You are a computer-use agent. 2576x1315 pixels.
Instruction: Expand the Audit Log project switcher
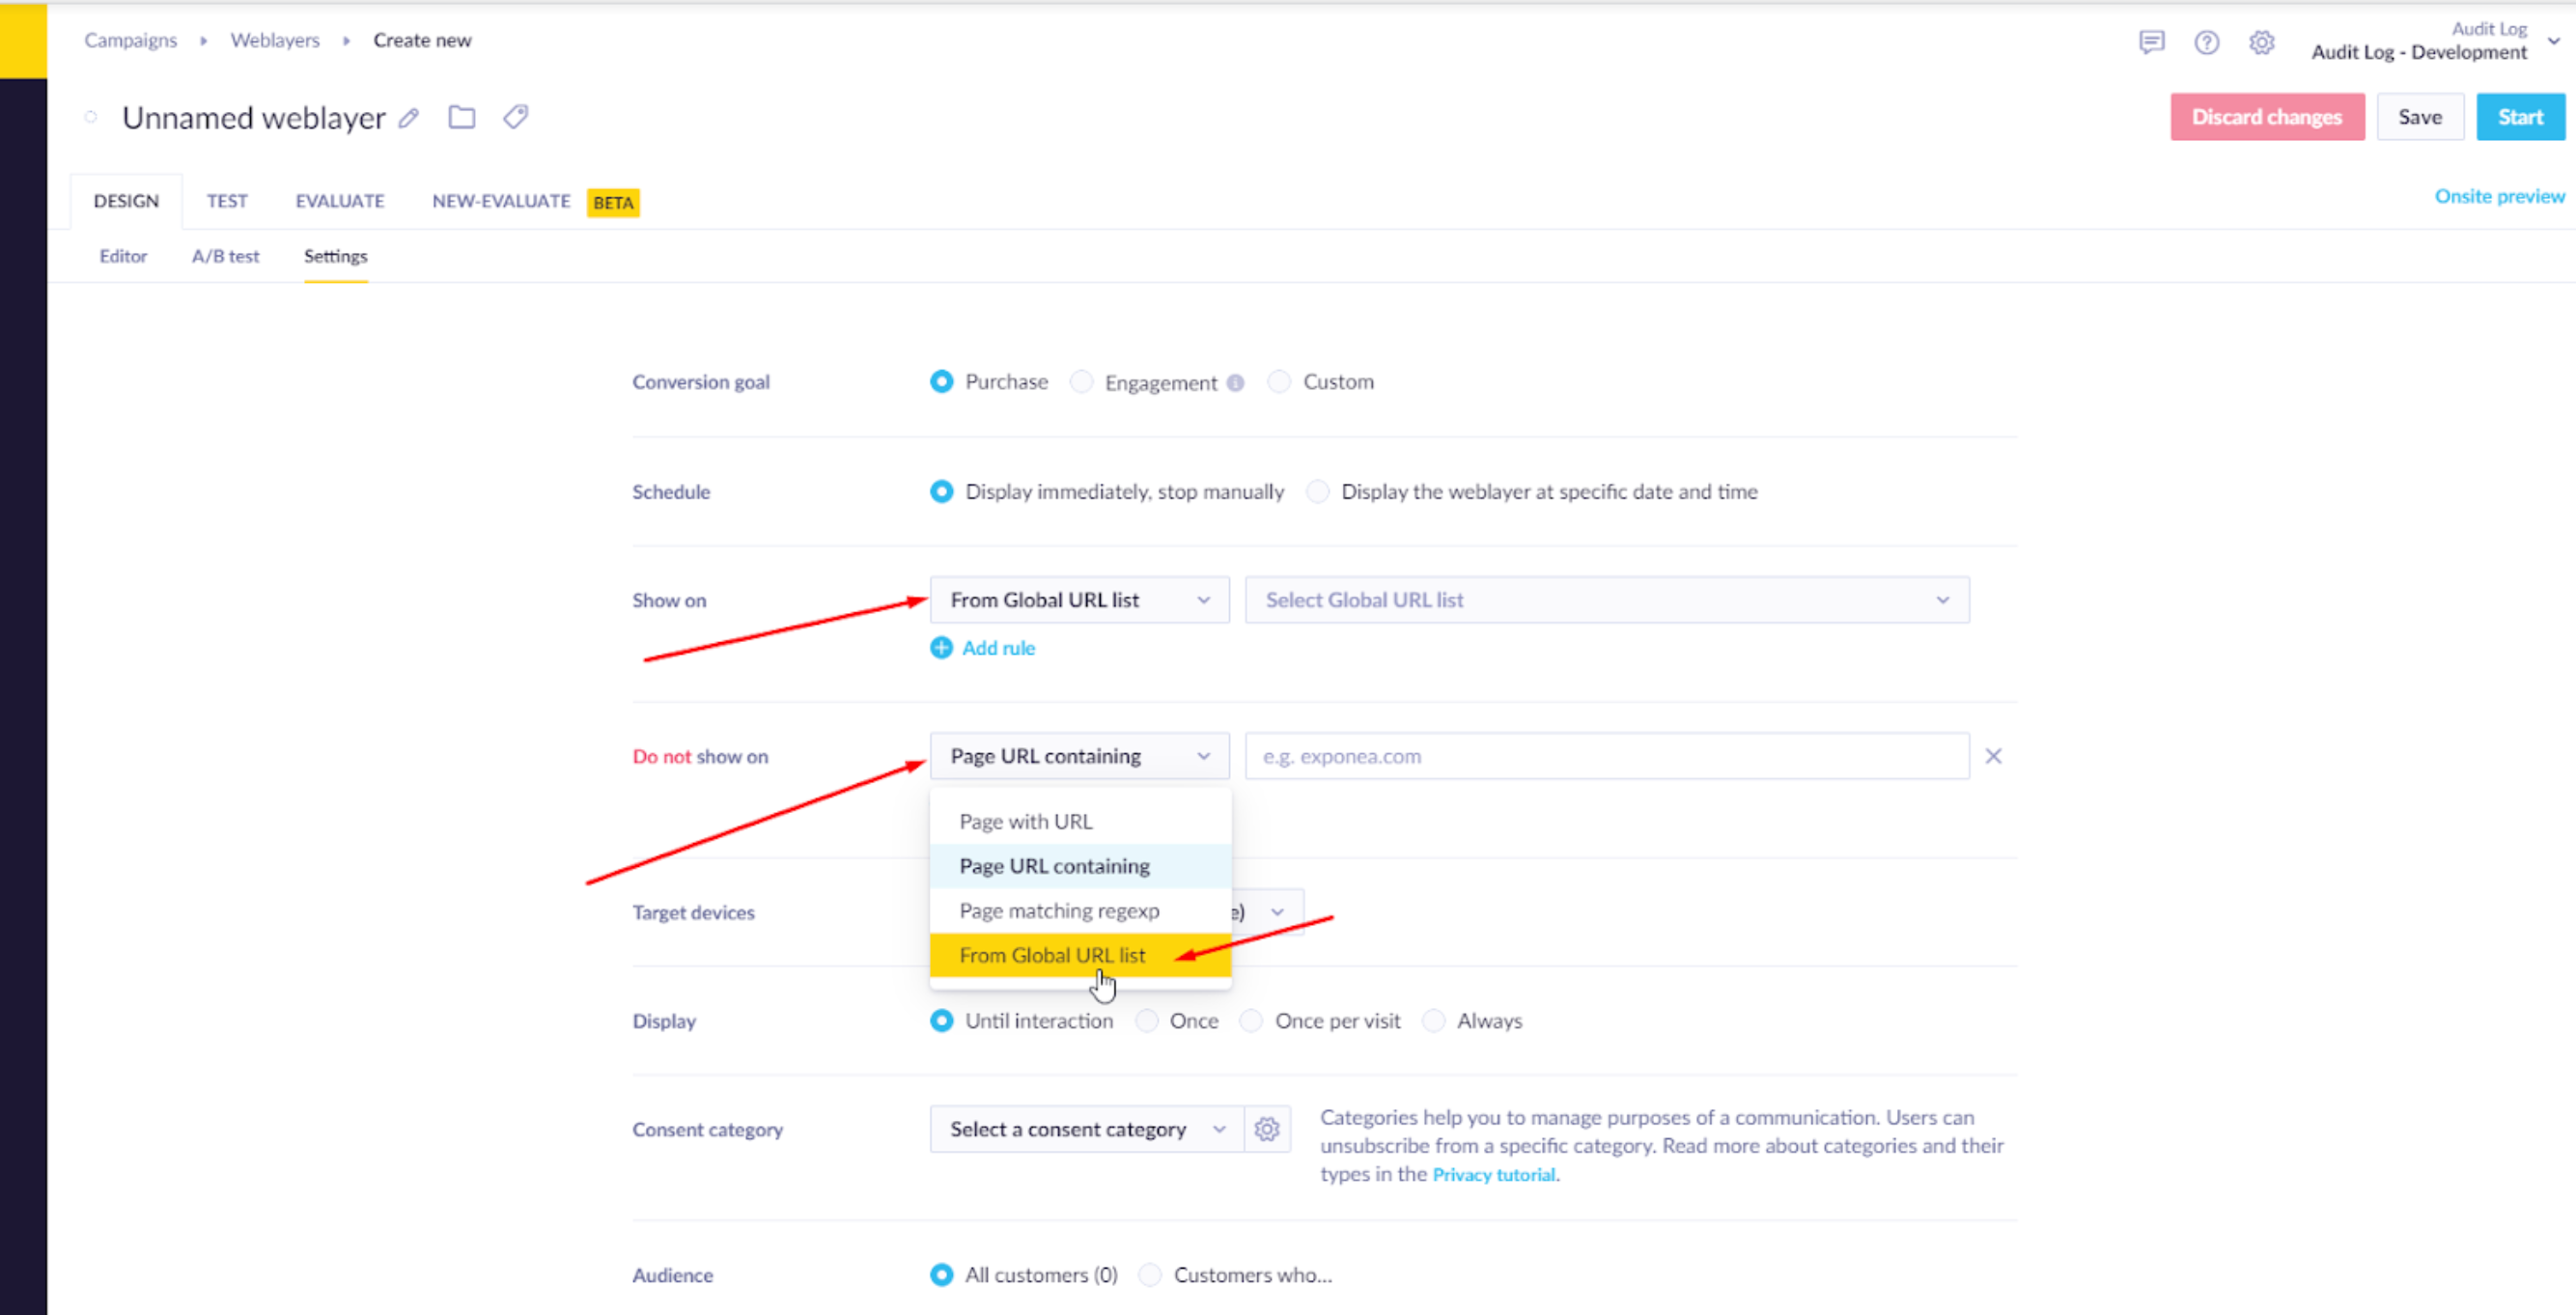point(2553,42)
